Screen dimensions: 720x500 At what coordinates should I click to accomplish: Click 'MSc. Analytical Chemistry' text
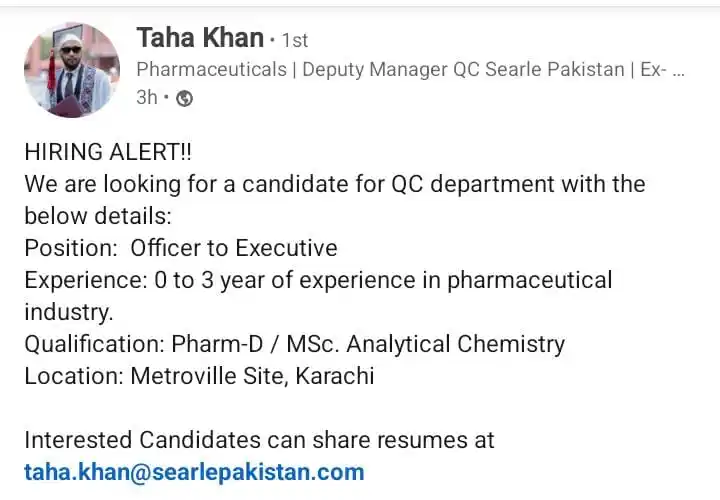[x=426, y=344]
